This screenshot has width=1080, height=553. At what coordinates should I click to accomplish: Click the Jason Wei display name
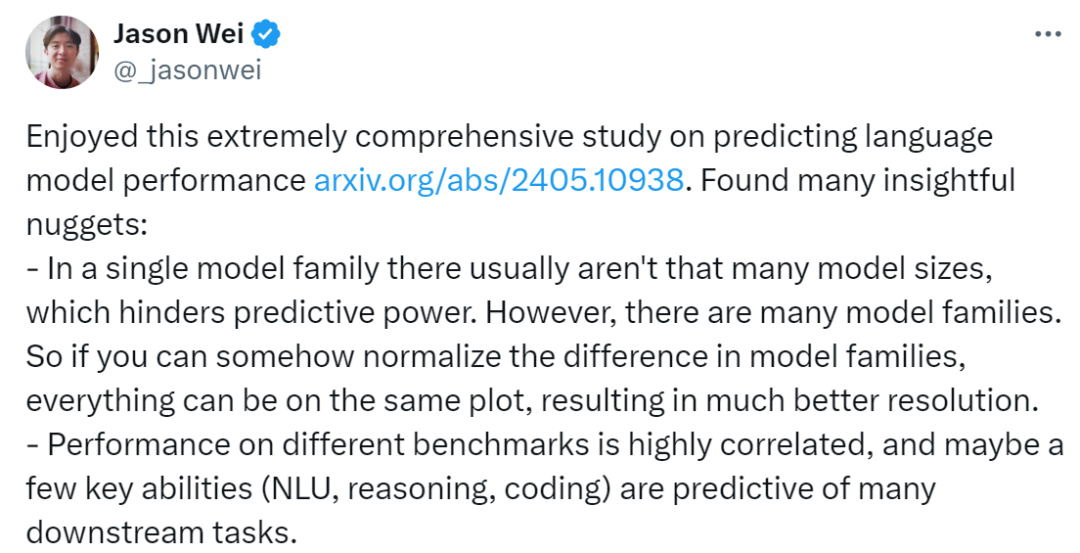tap(177, 35)
